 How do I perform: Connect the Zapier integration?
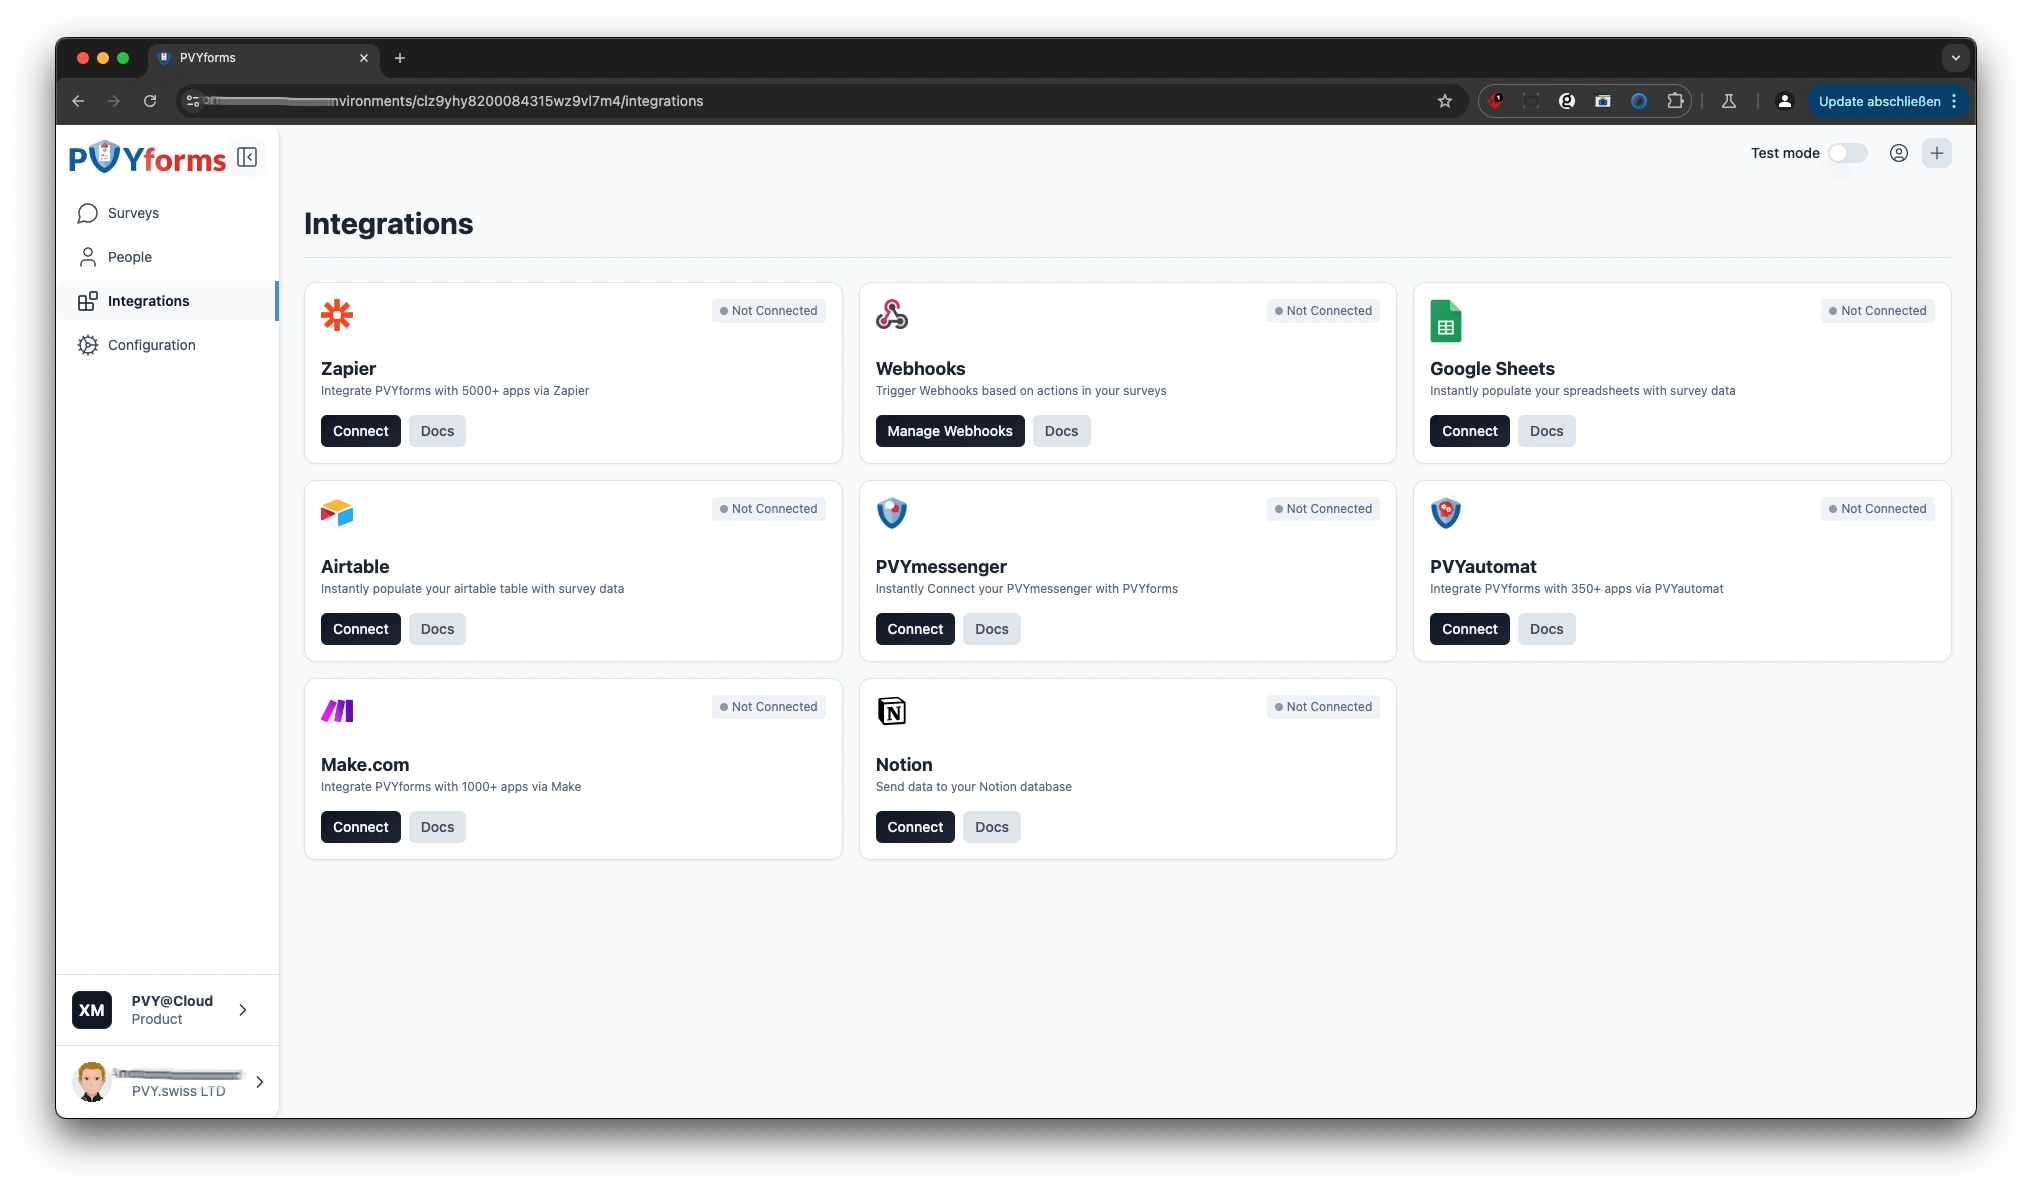click(x=360, y=431)
